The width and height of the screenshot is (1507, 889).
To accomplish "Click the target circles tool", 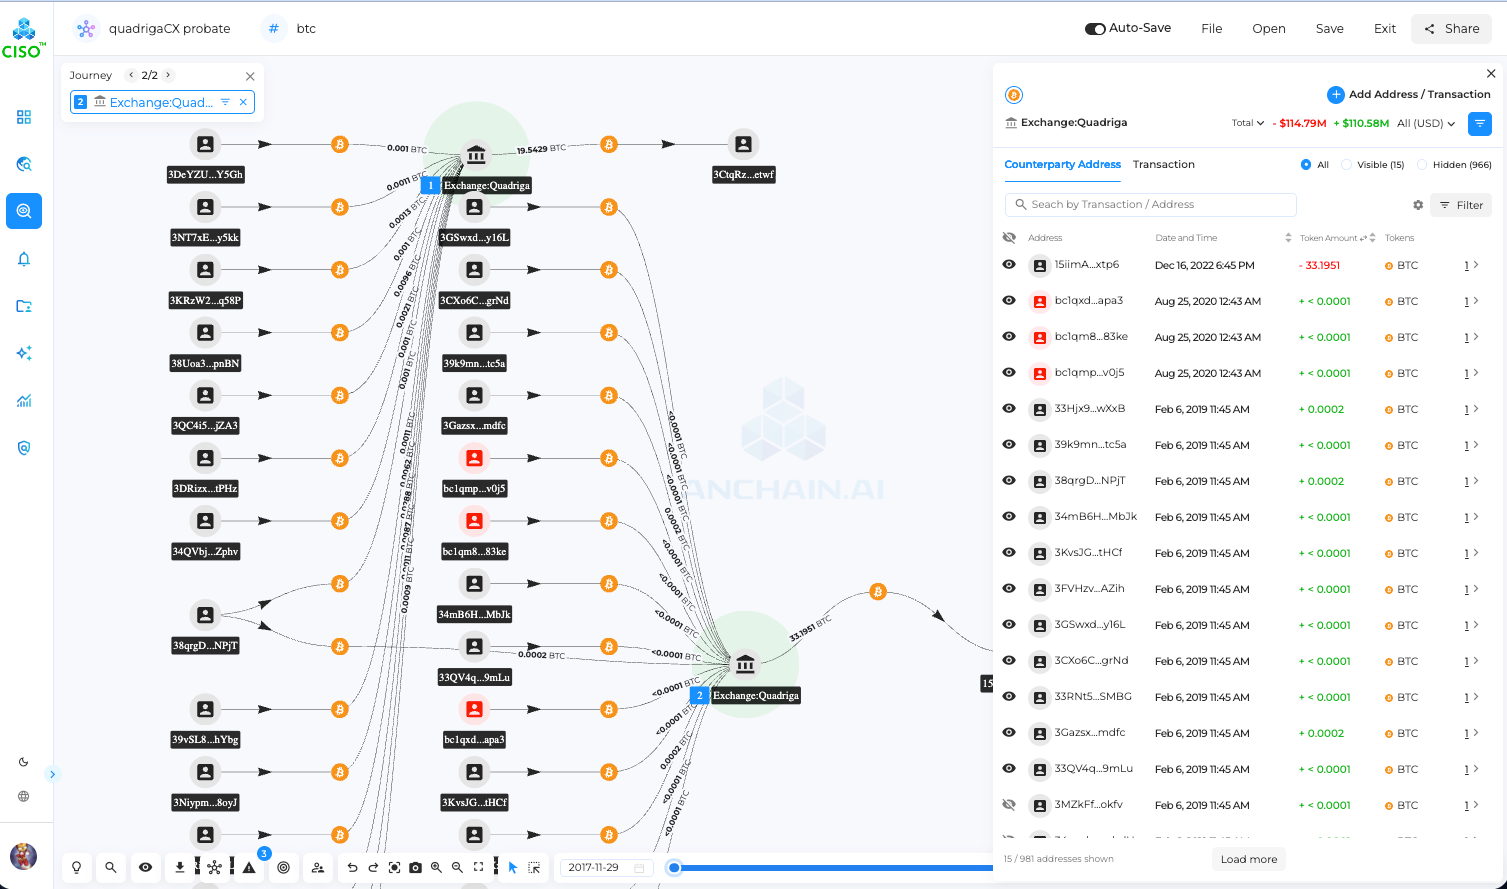I will [x=284, y=868].
